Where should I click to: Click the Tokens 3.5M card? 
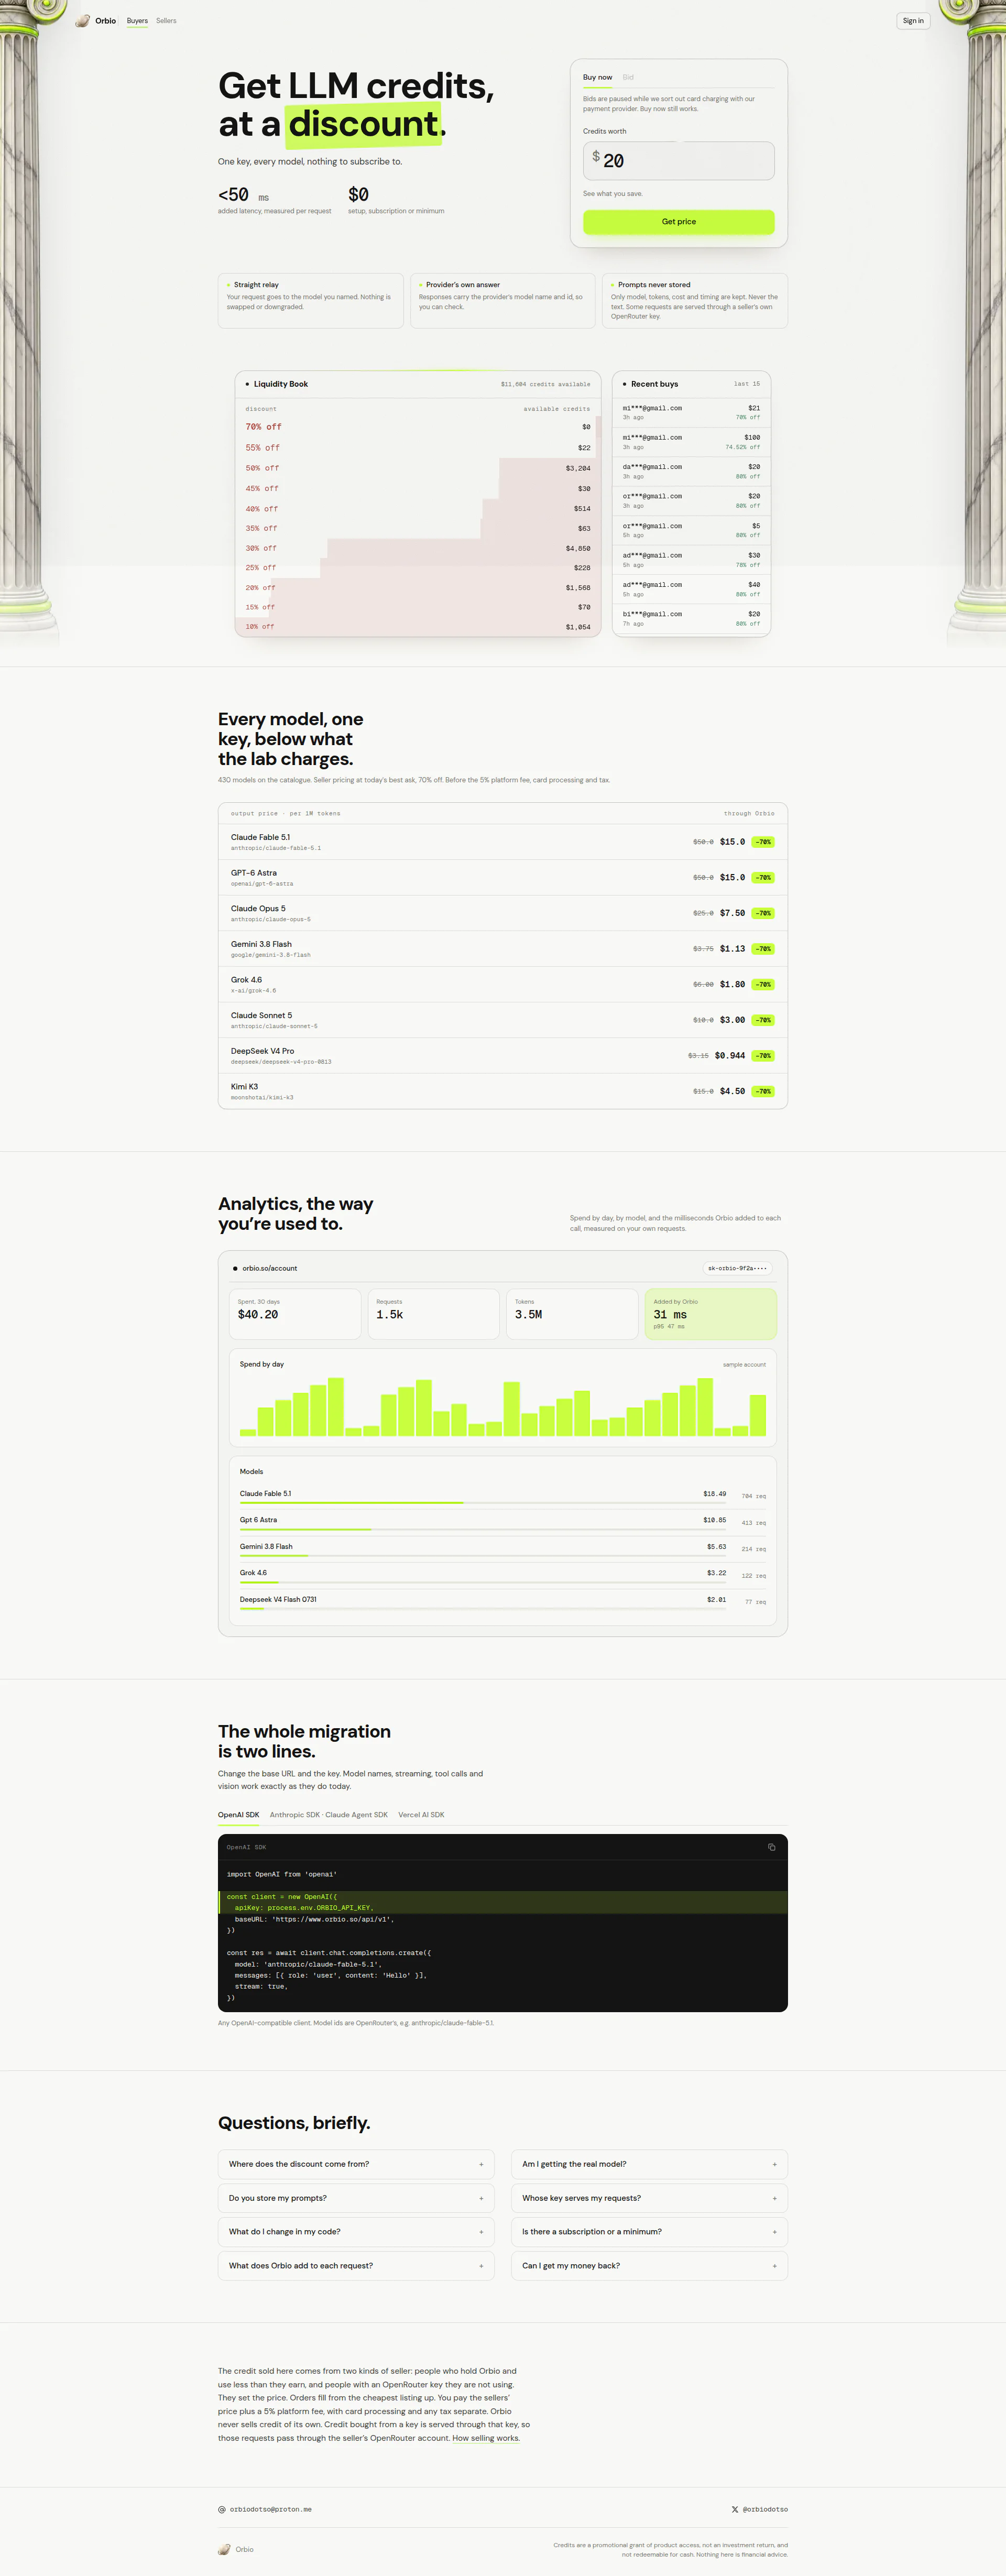(x=572, y=1313)
